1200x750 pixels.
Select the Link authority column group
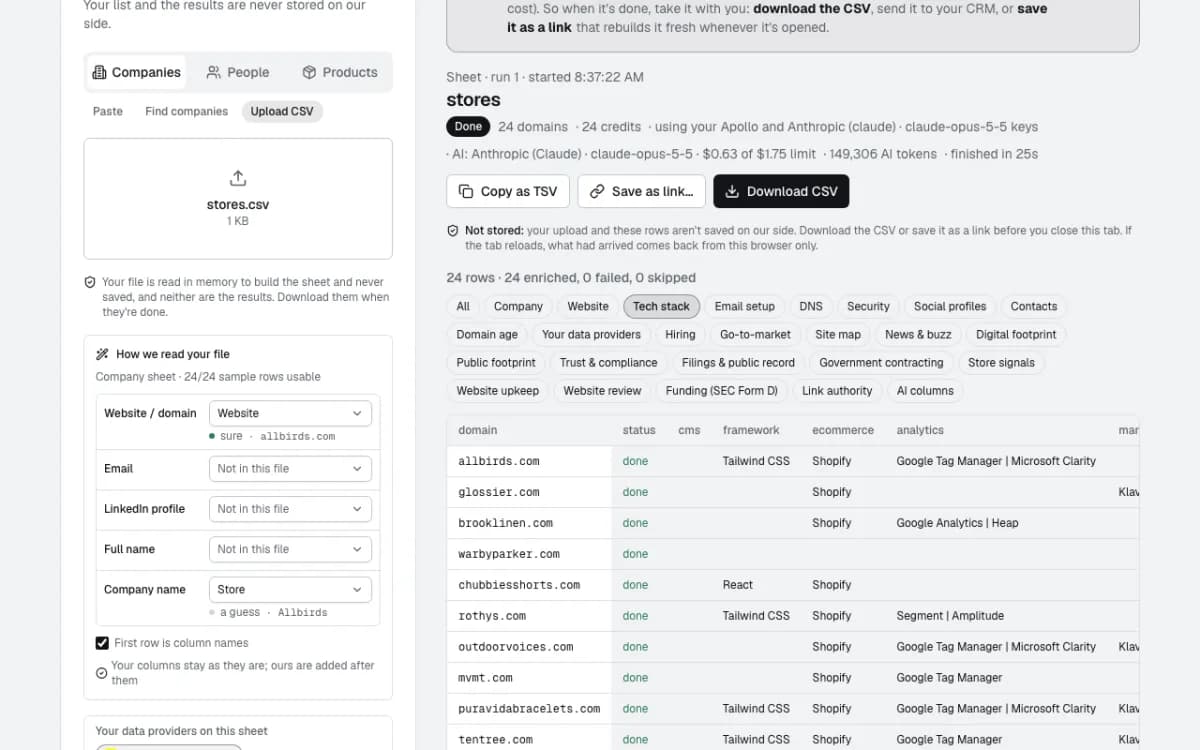837,390
